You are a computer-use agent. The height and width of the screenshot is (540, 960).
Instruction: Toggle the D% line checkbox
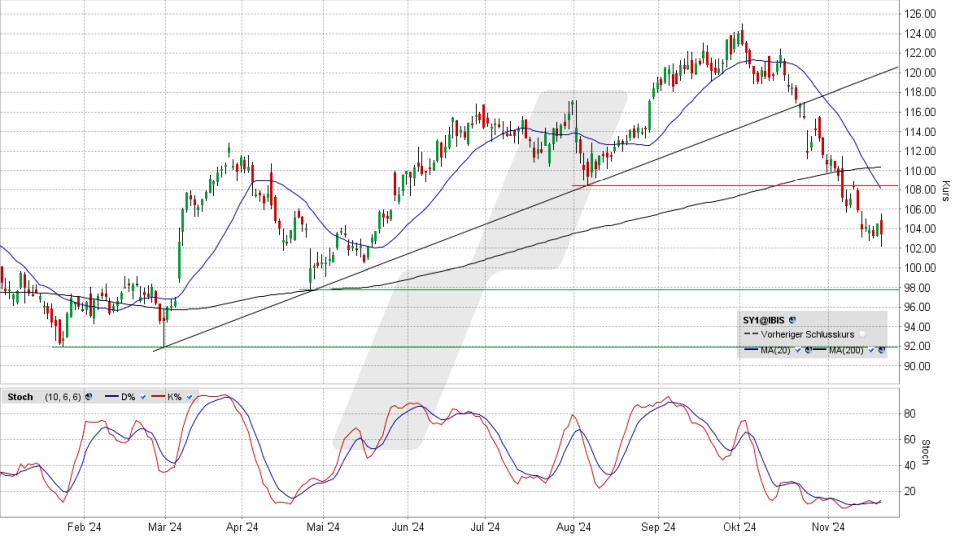pos(143,397)
